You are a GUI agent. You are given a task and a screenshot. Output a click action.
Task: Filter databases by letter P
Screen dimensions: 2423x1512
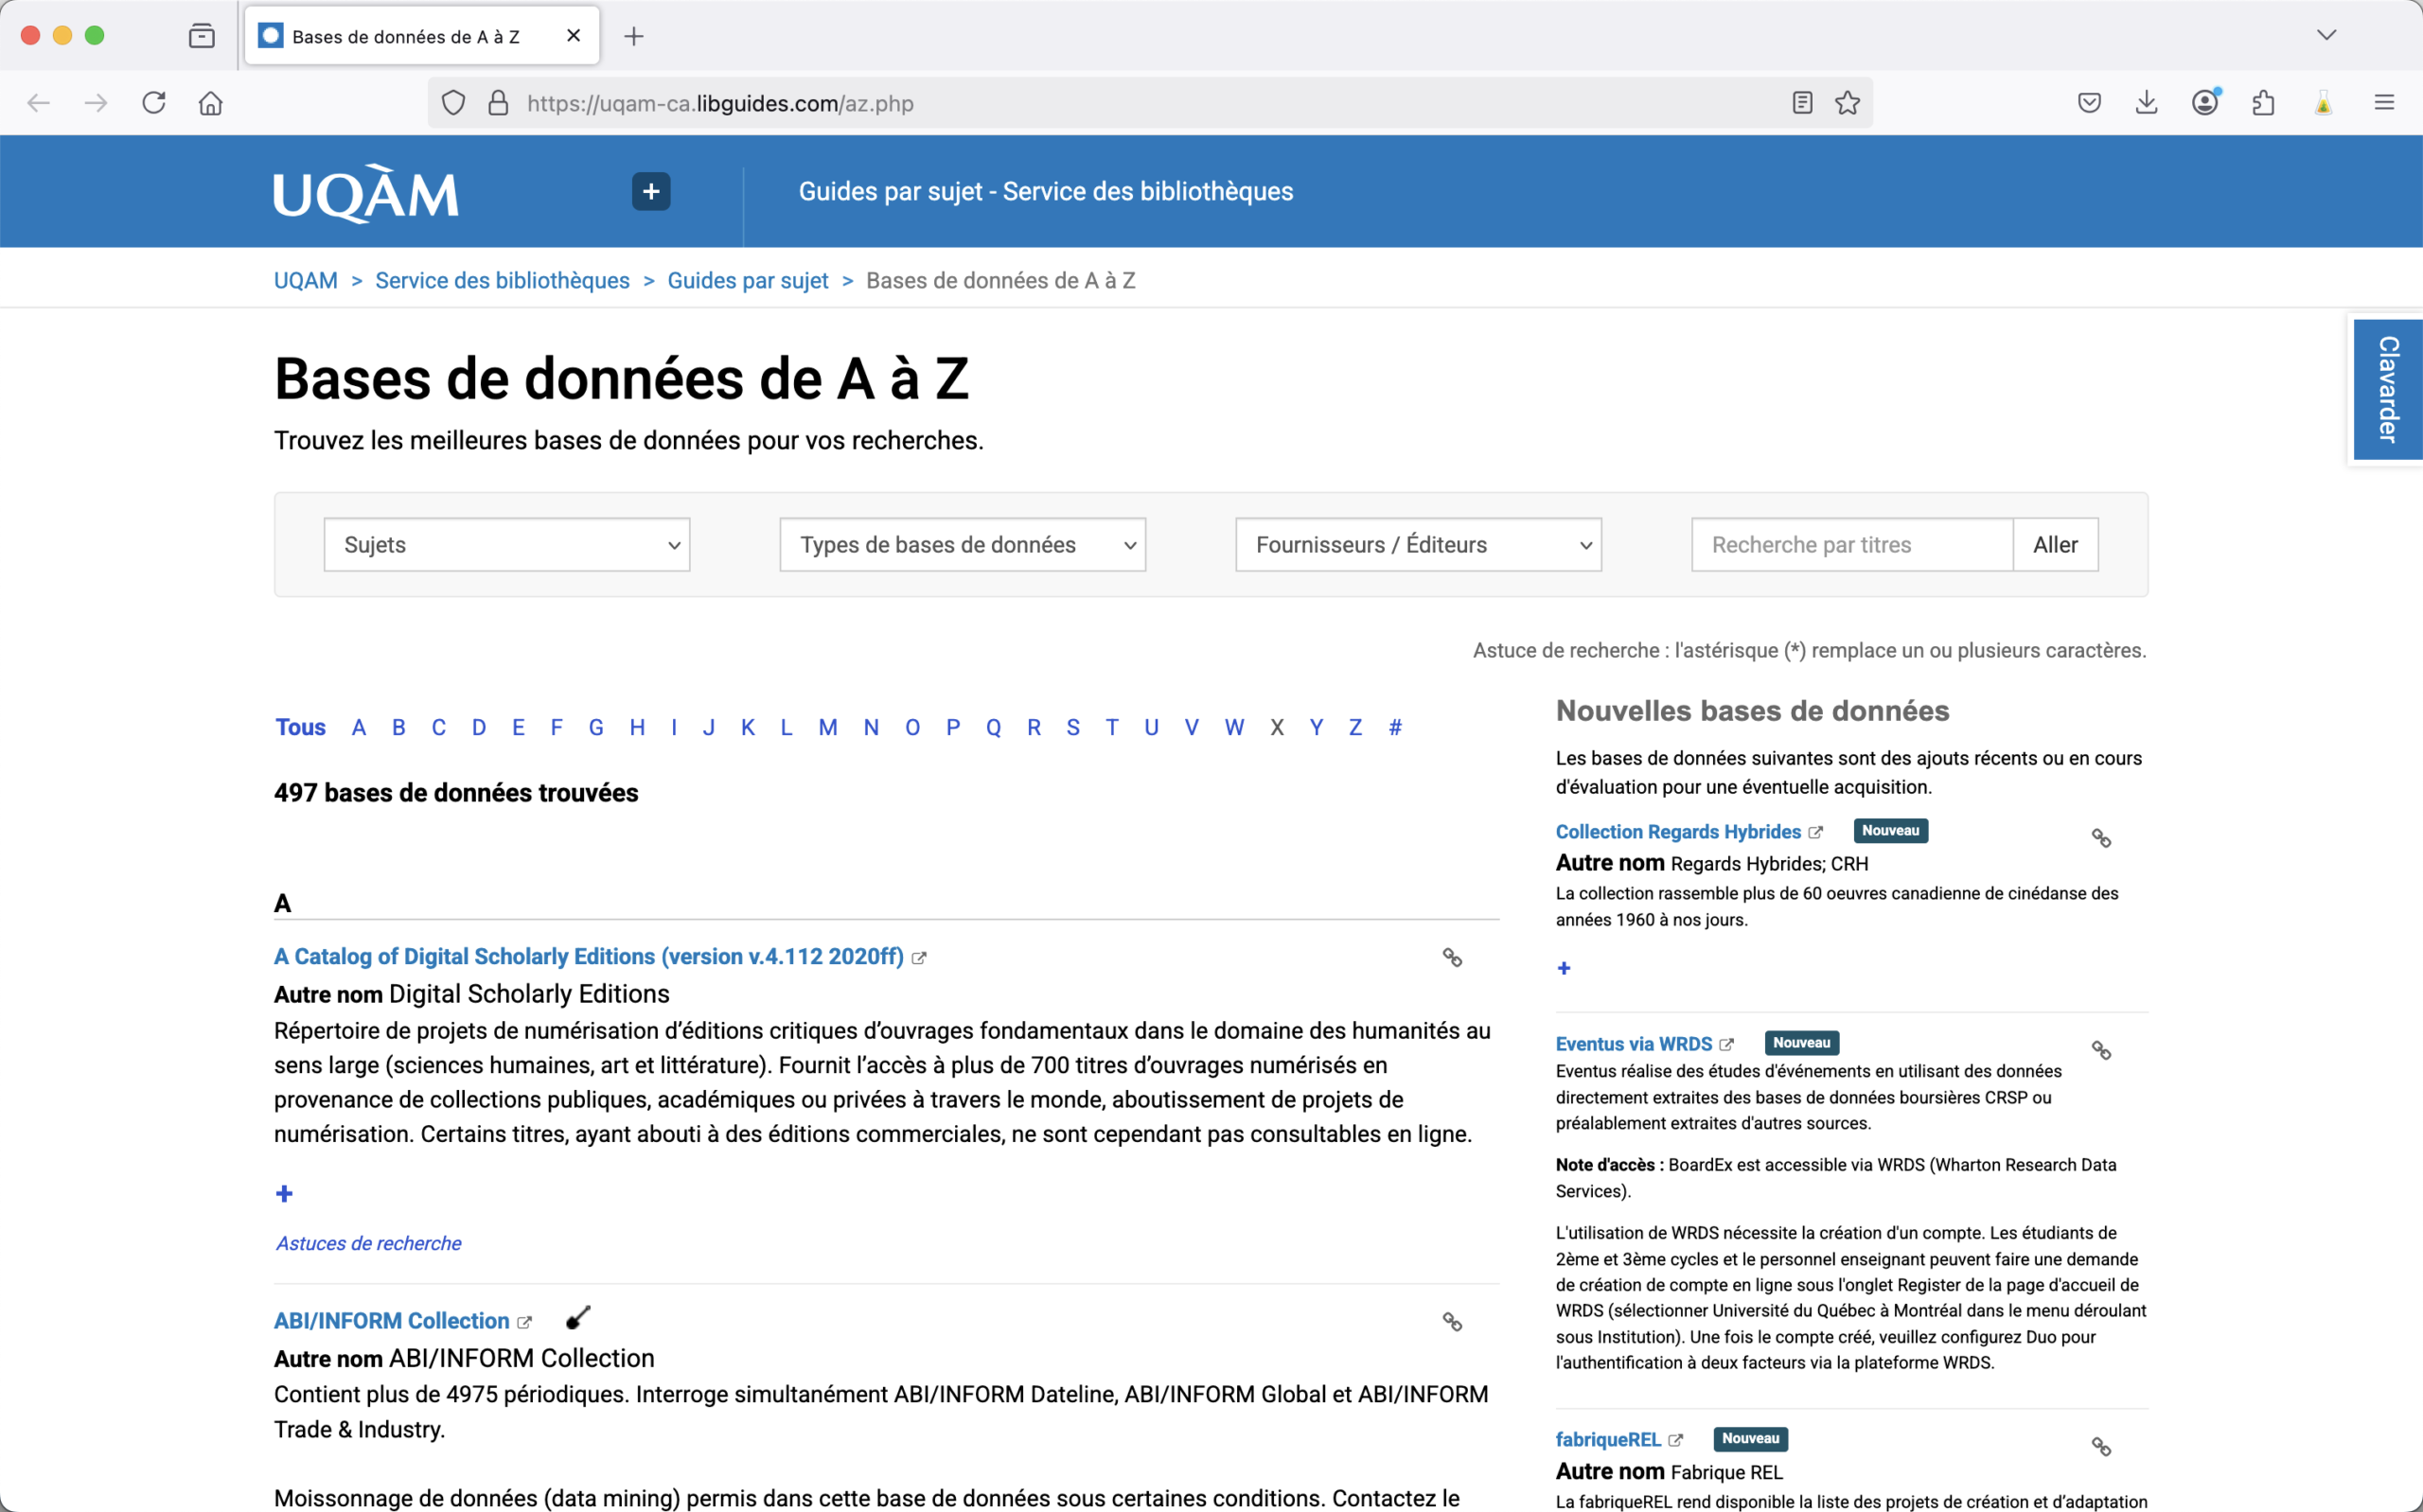point(953,727)
